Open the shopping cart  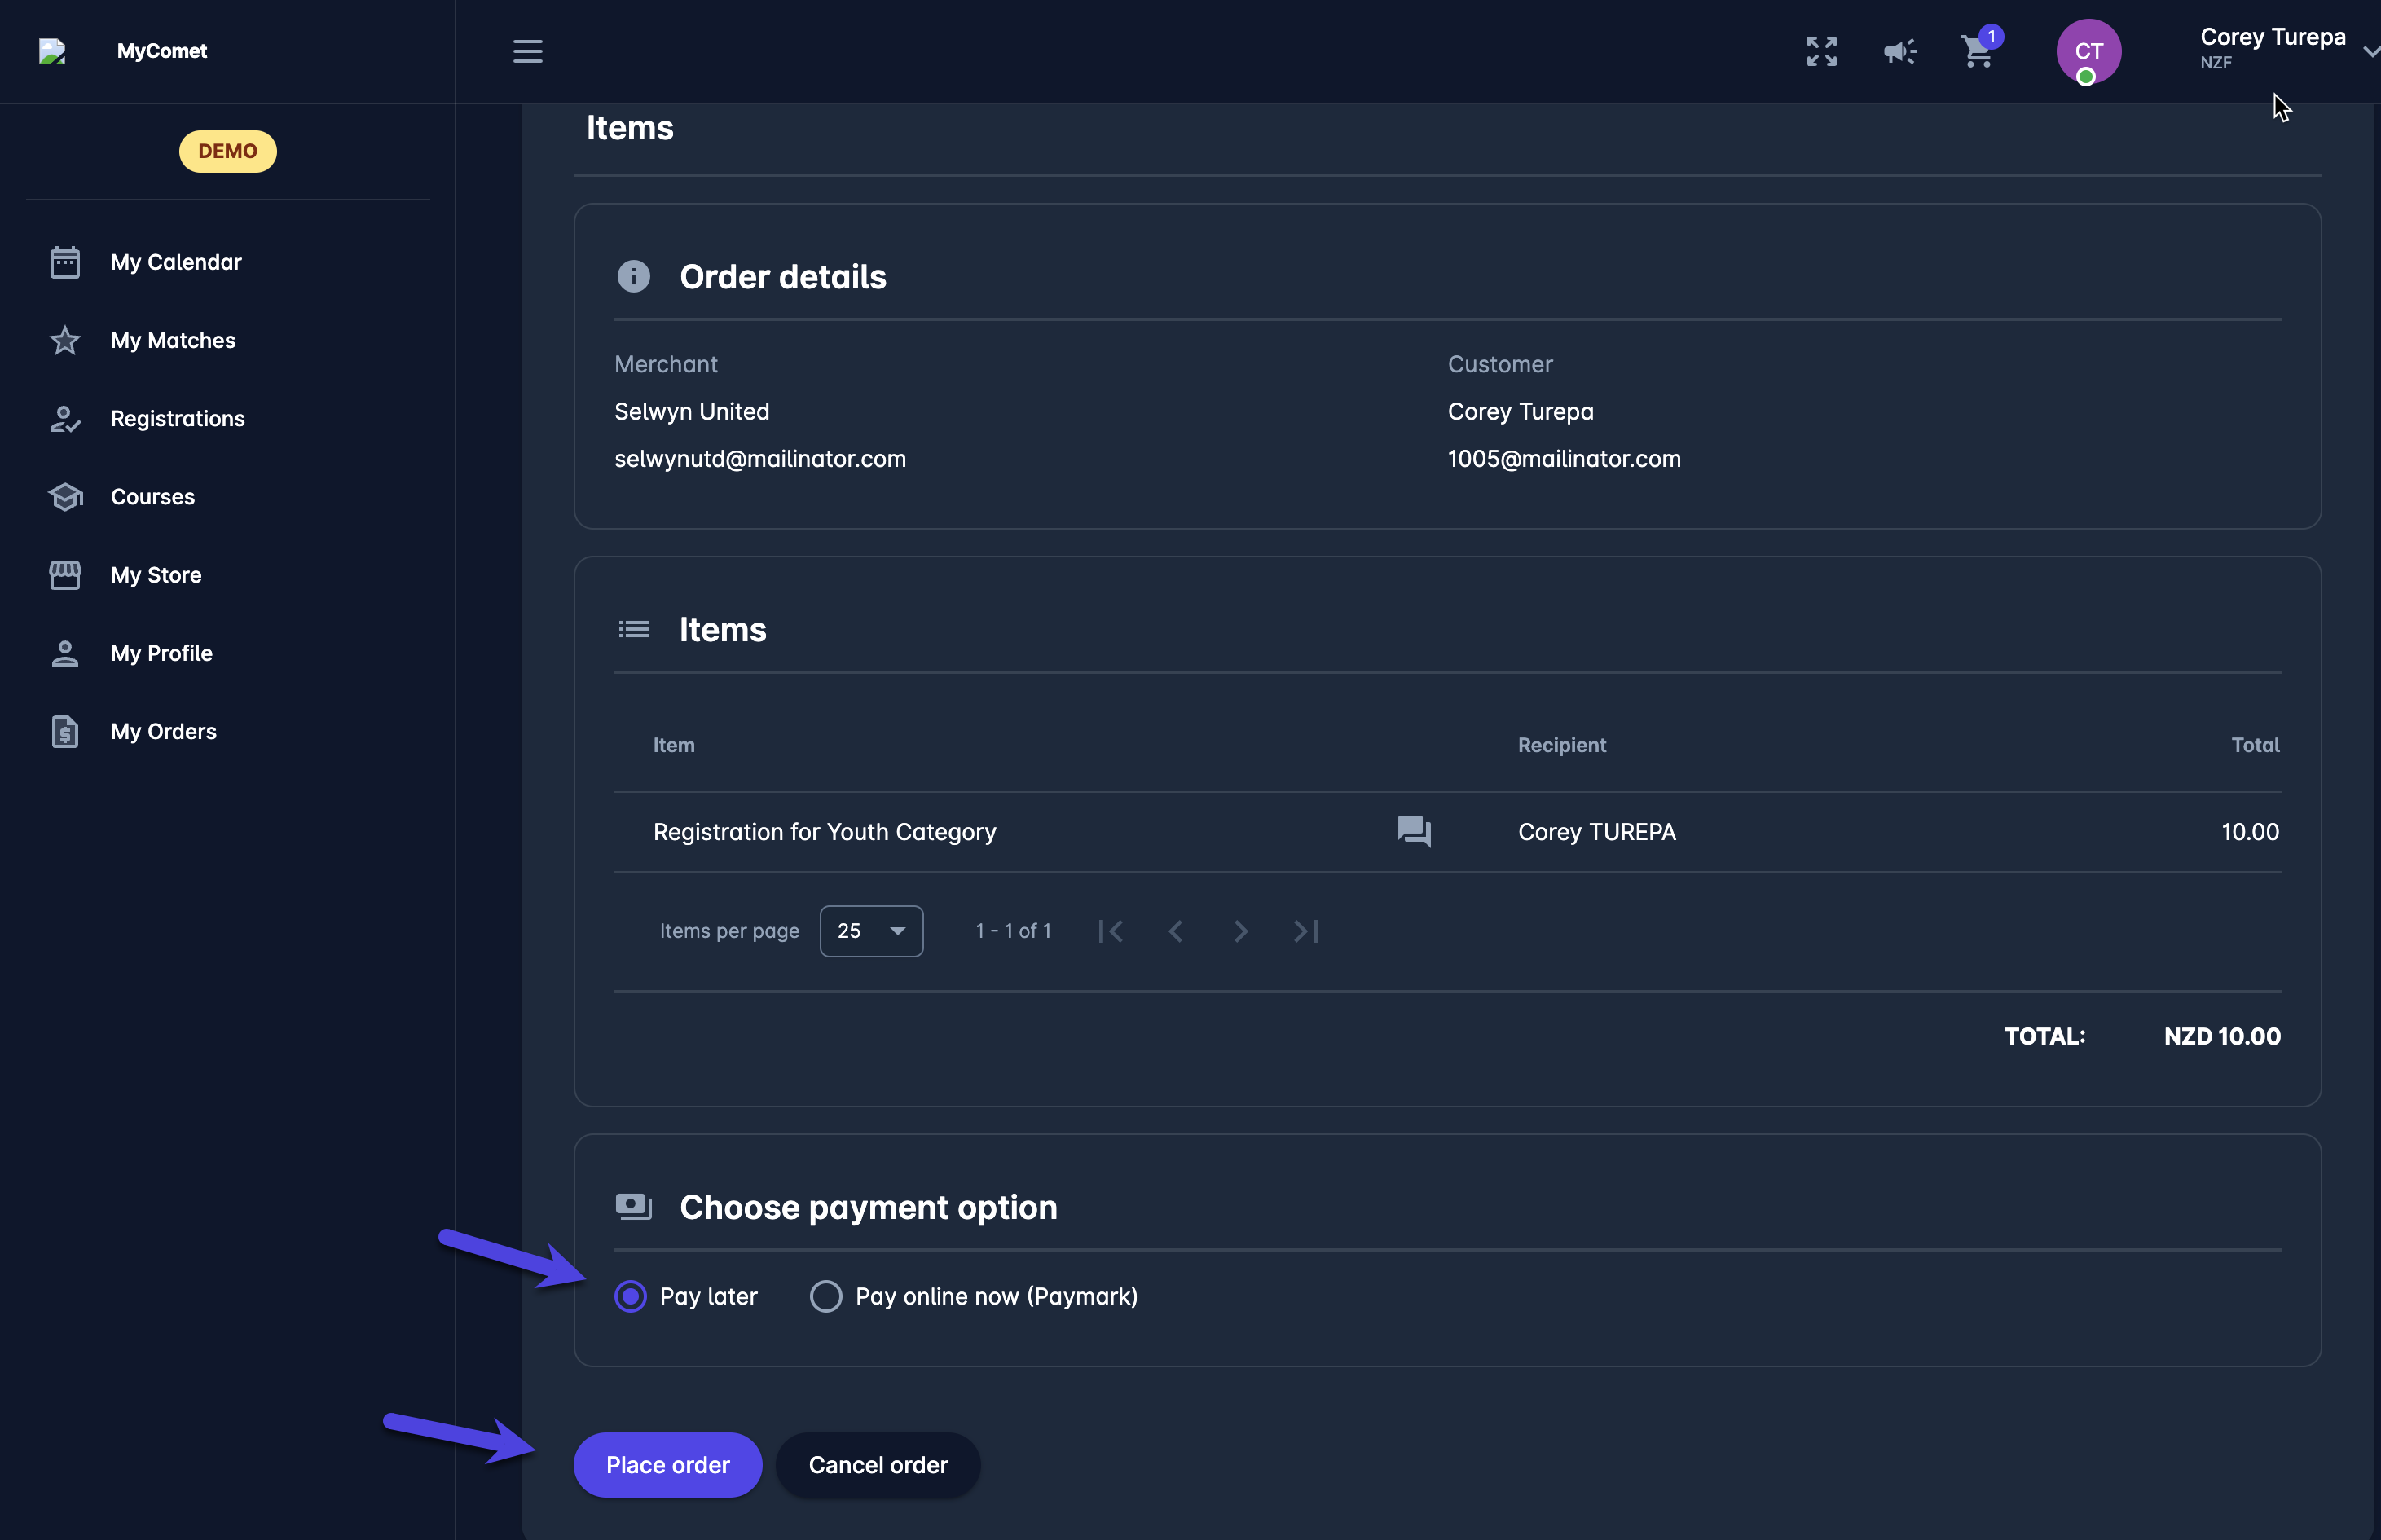click(x=1977, y=51)
